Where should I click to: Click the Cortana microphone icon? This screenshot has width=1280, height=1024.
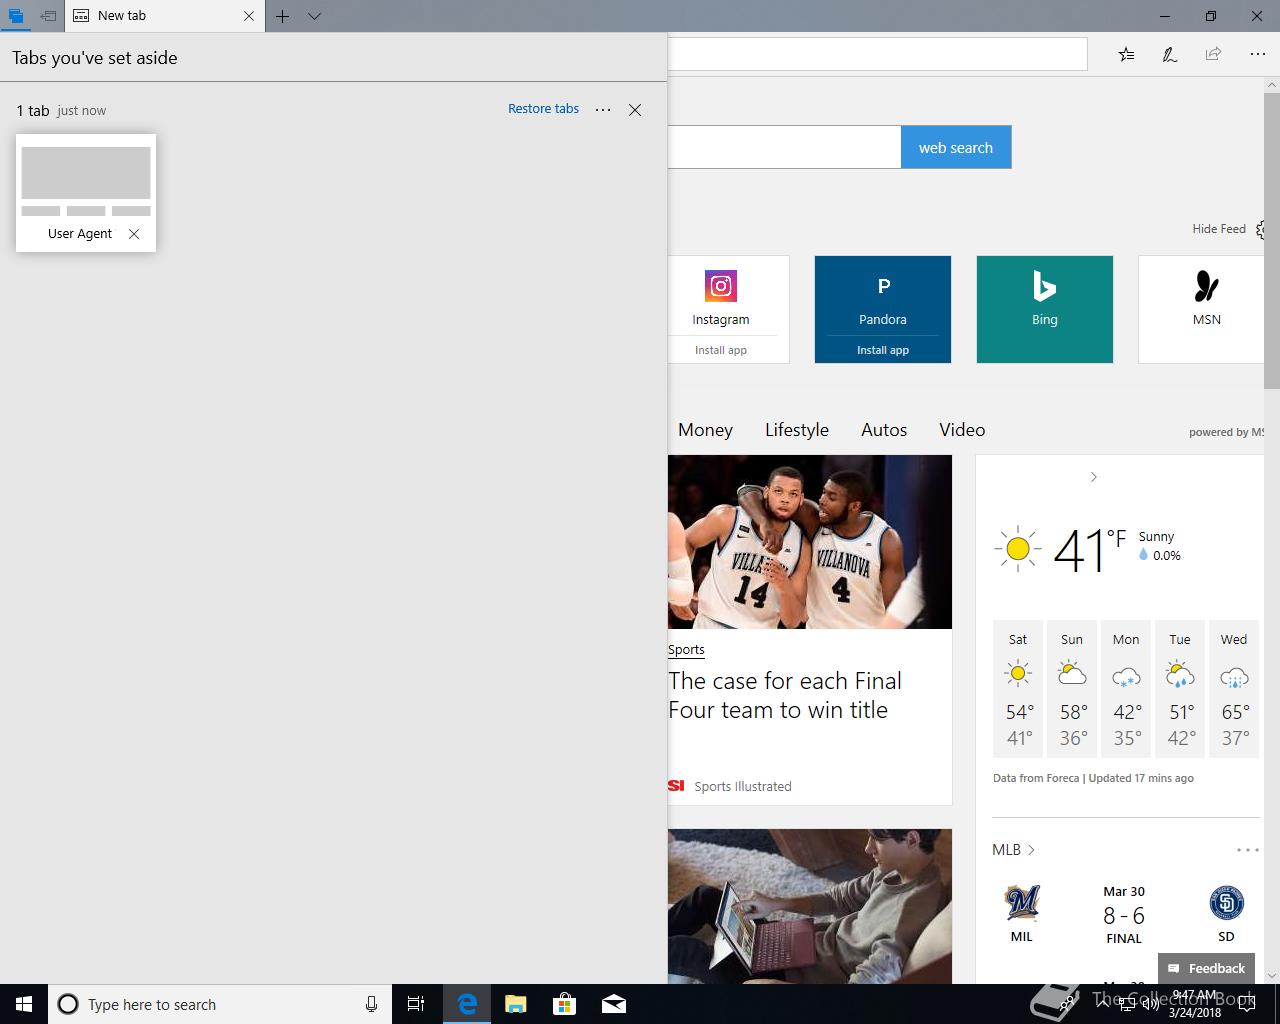click(371, 1004)
